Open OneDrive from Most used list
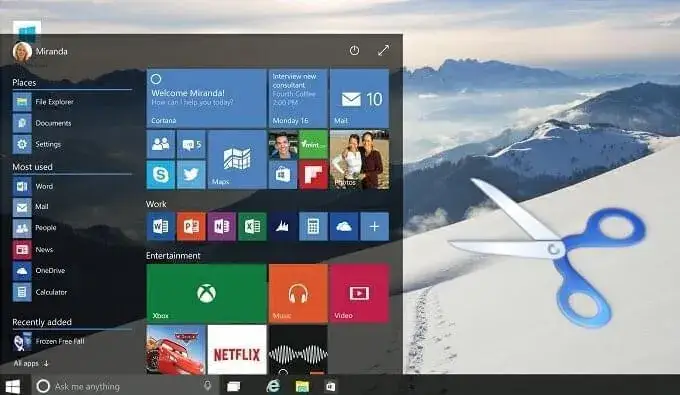The width and height of the screenshot is (680, 395). pyautogui.click(x=39, y=271)
